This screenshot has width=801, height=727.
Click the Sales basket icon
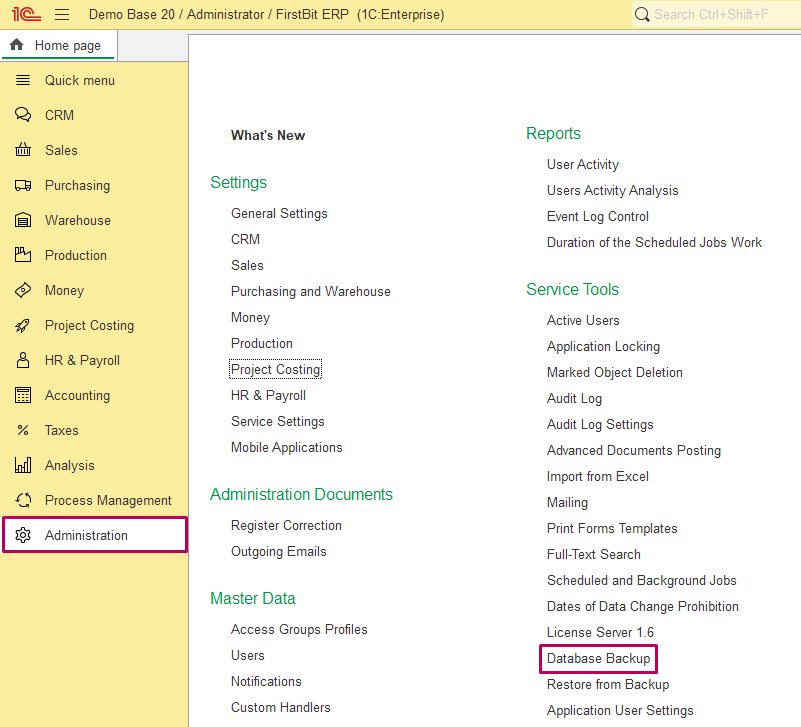coord(23,150)
